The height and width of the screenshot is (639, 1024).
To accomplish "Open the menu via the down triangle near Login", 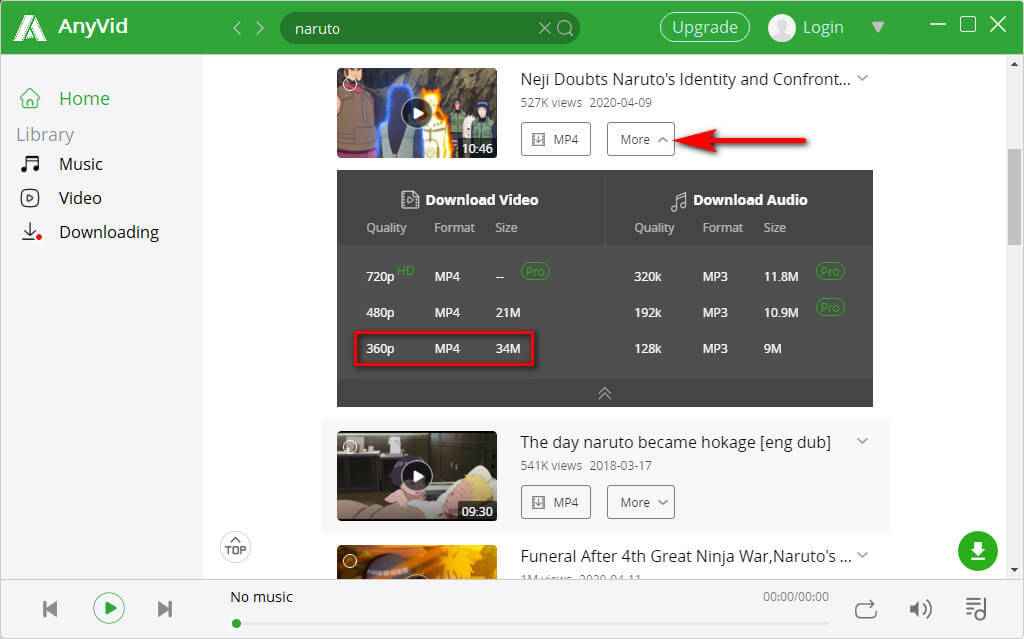I will (878, 27).
